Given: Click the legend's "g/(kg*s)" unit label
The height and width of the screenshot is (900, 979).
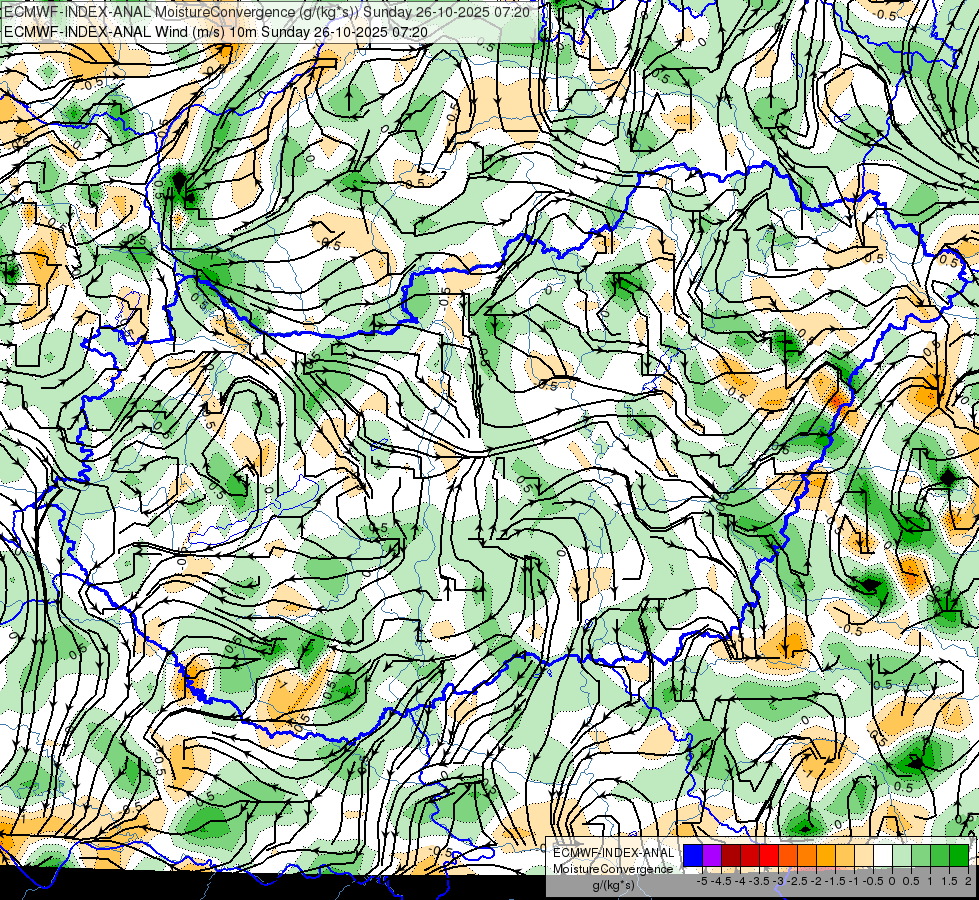Looking at the screenshot, I should tap(614, 886).
